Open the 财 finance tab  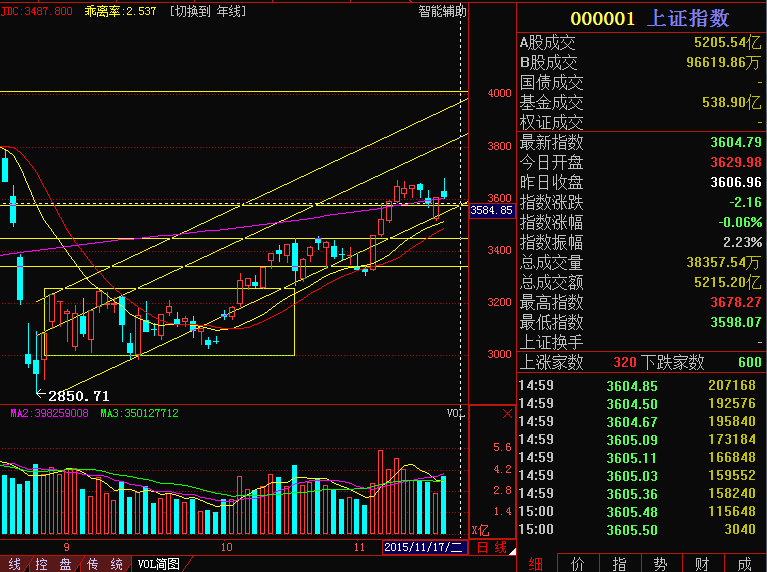[x=703, y=563]
